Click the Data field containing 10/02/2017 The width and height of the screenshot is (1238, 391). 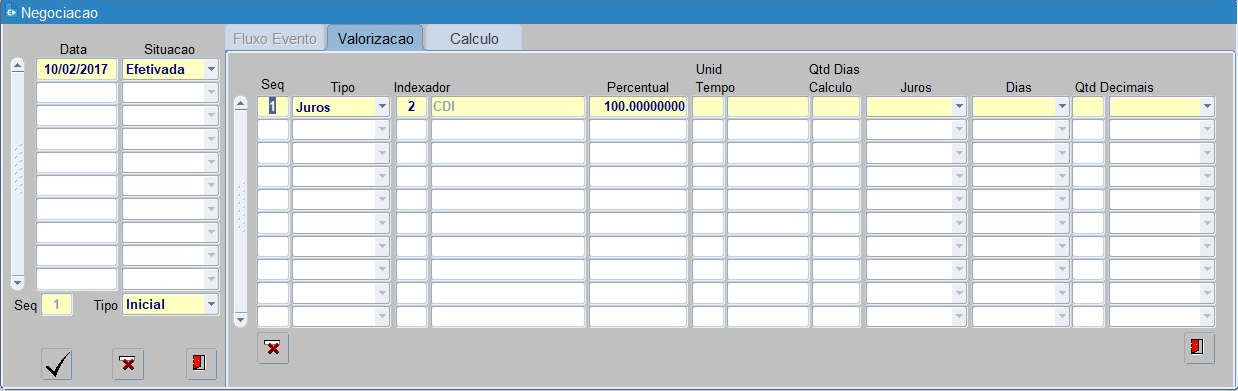click(77, 70)
